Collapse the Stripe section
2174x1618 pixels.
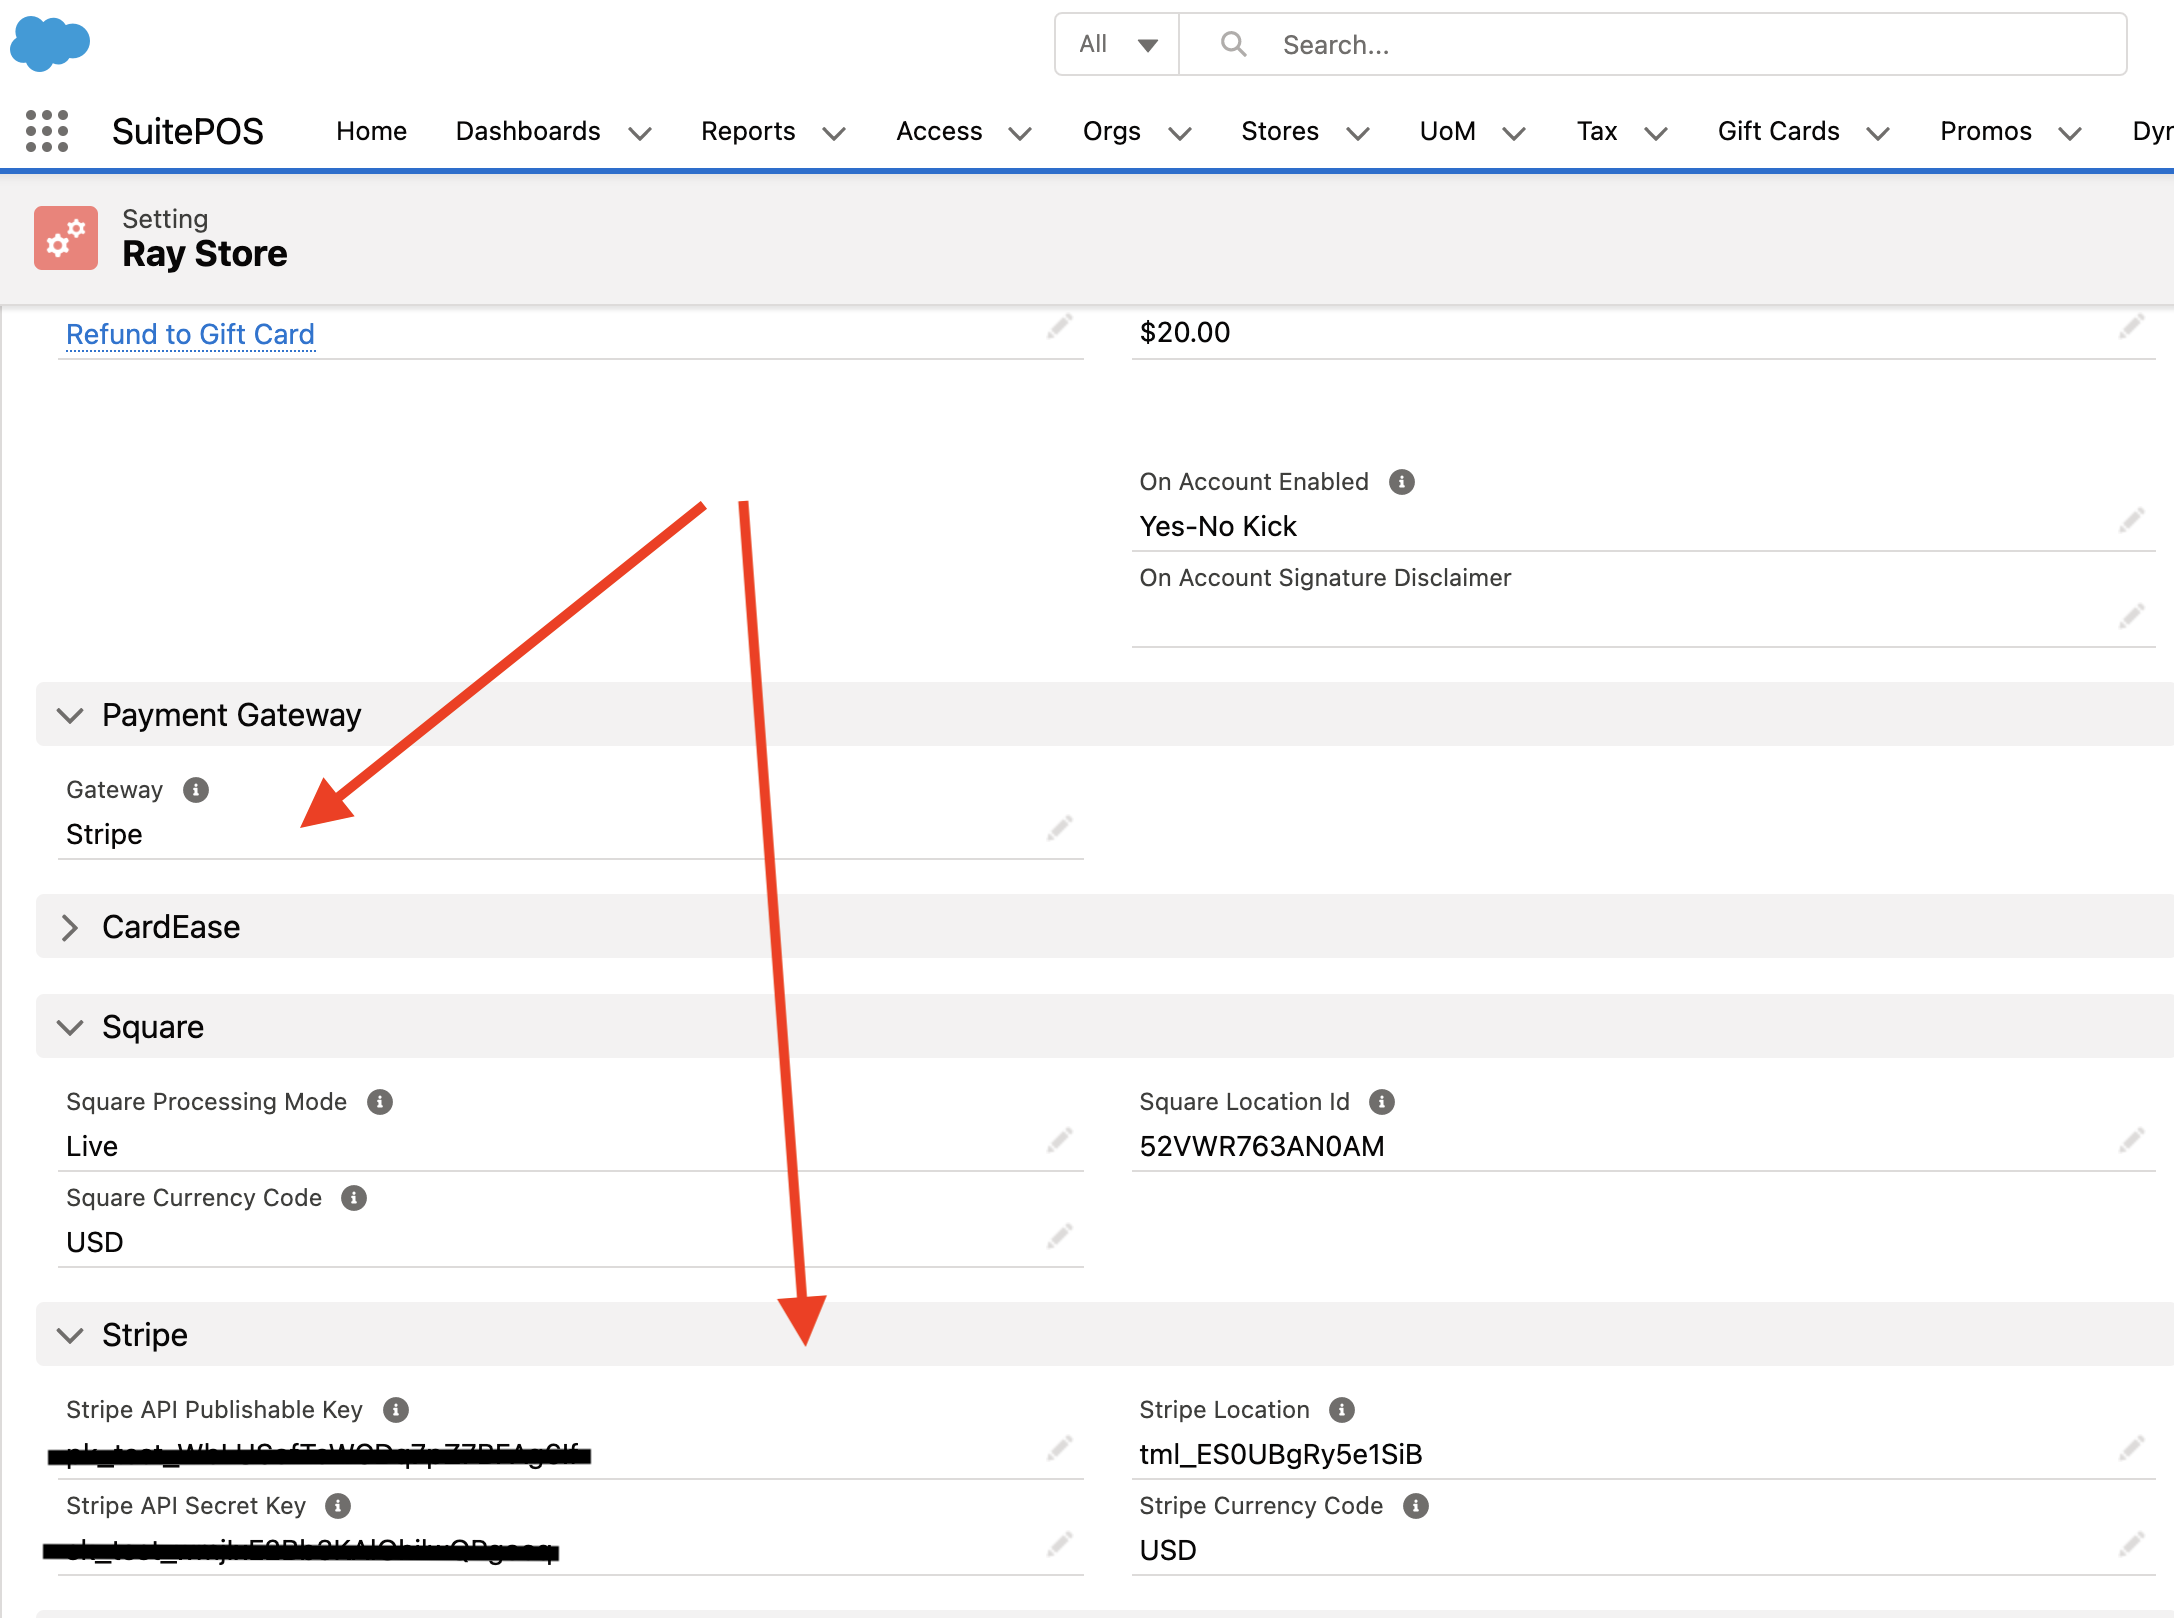70,1335
